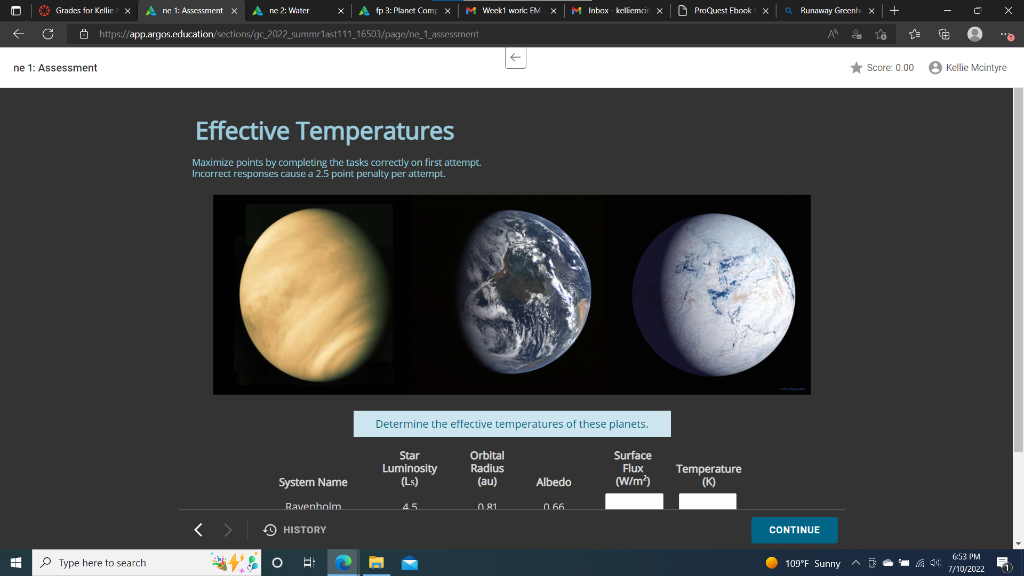The width and height of the screenshot is (1024, 576).
Task: Click the 'System Name' column header
Action: coord(313,482)
